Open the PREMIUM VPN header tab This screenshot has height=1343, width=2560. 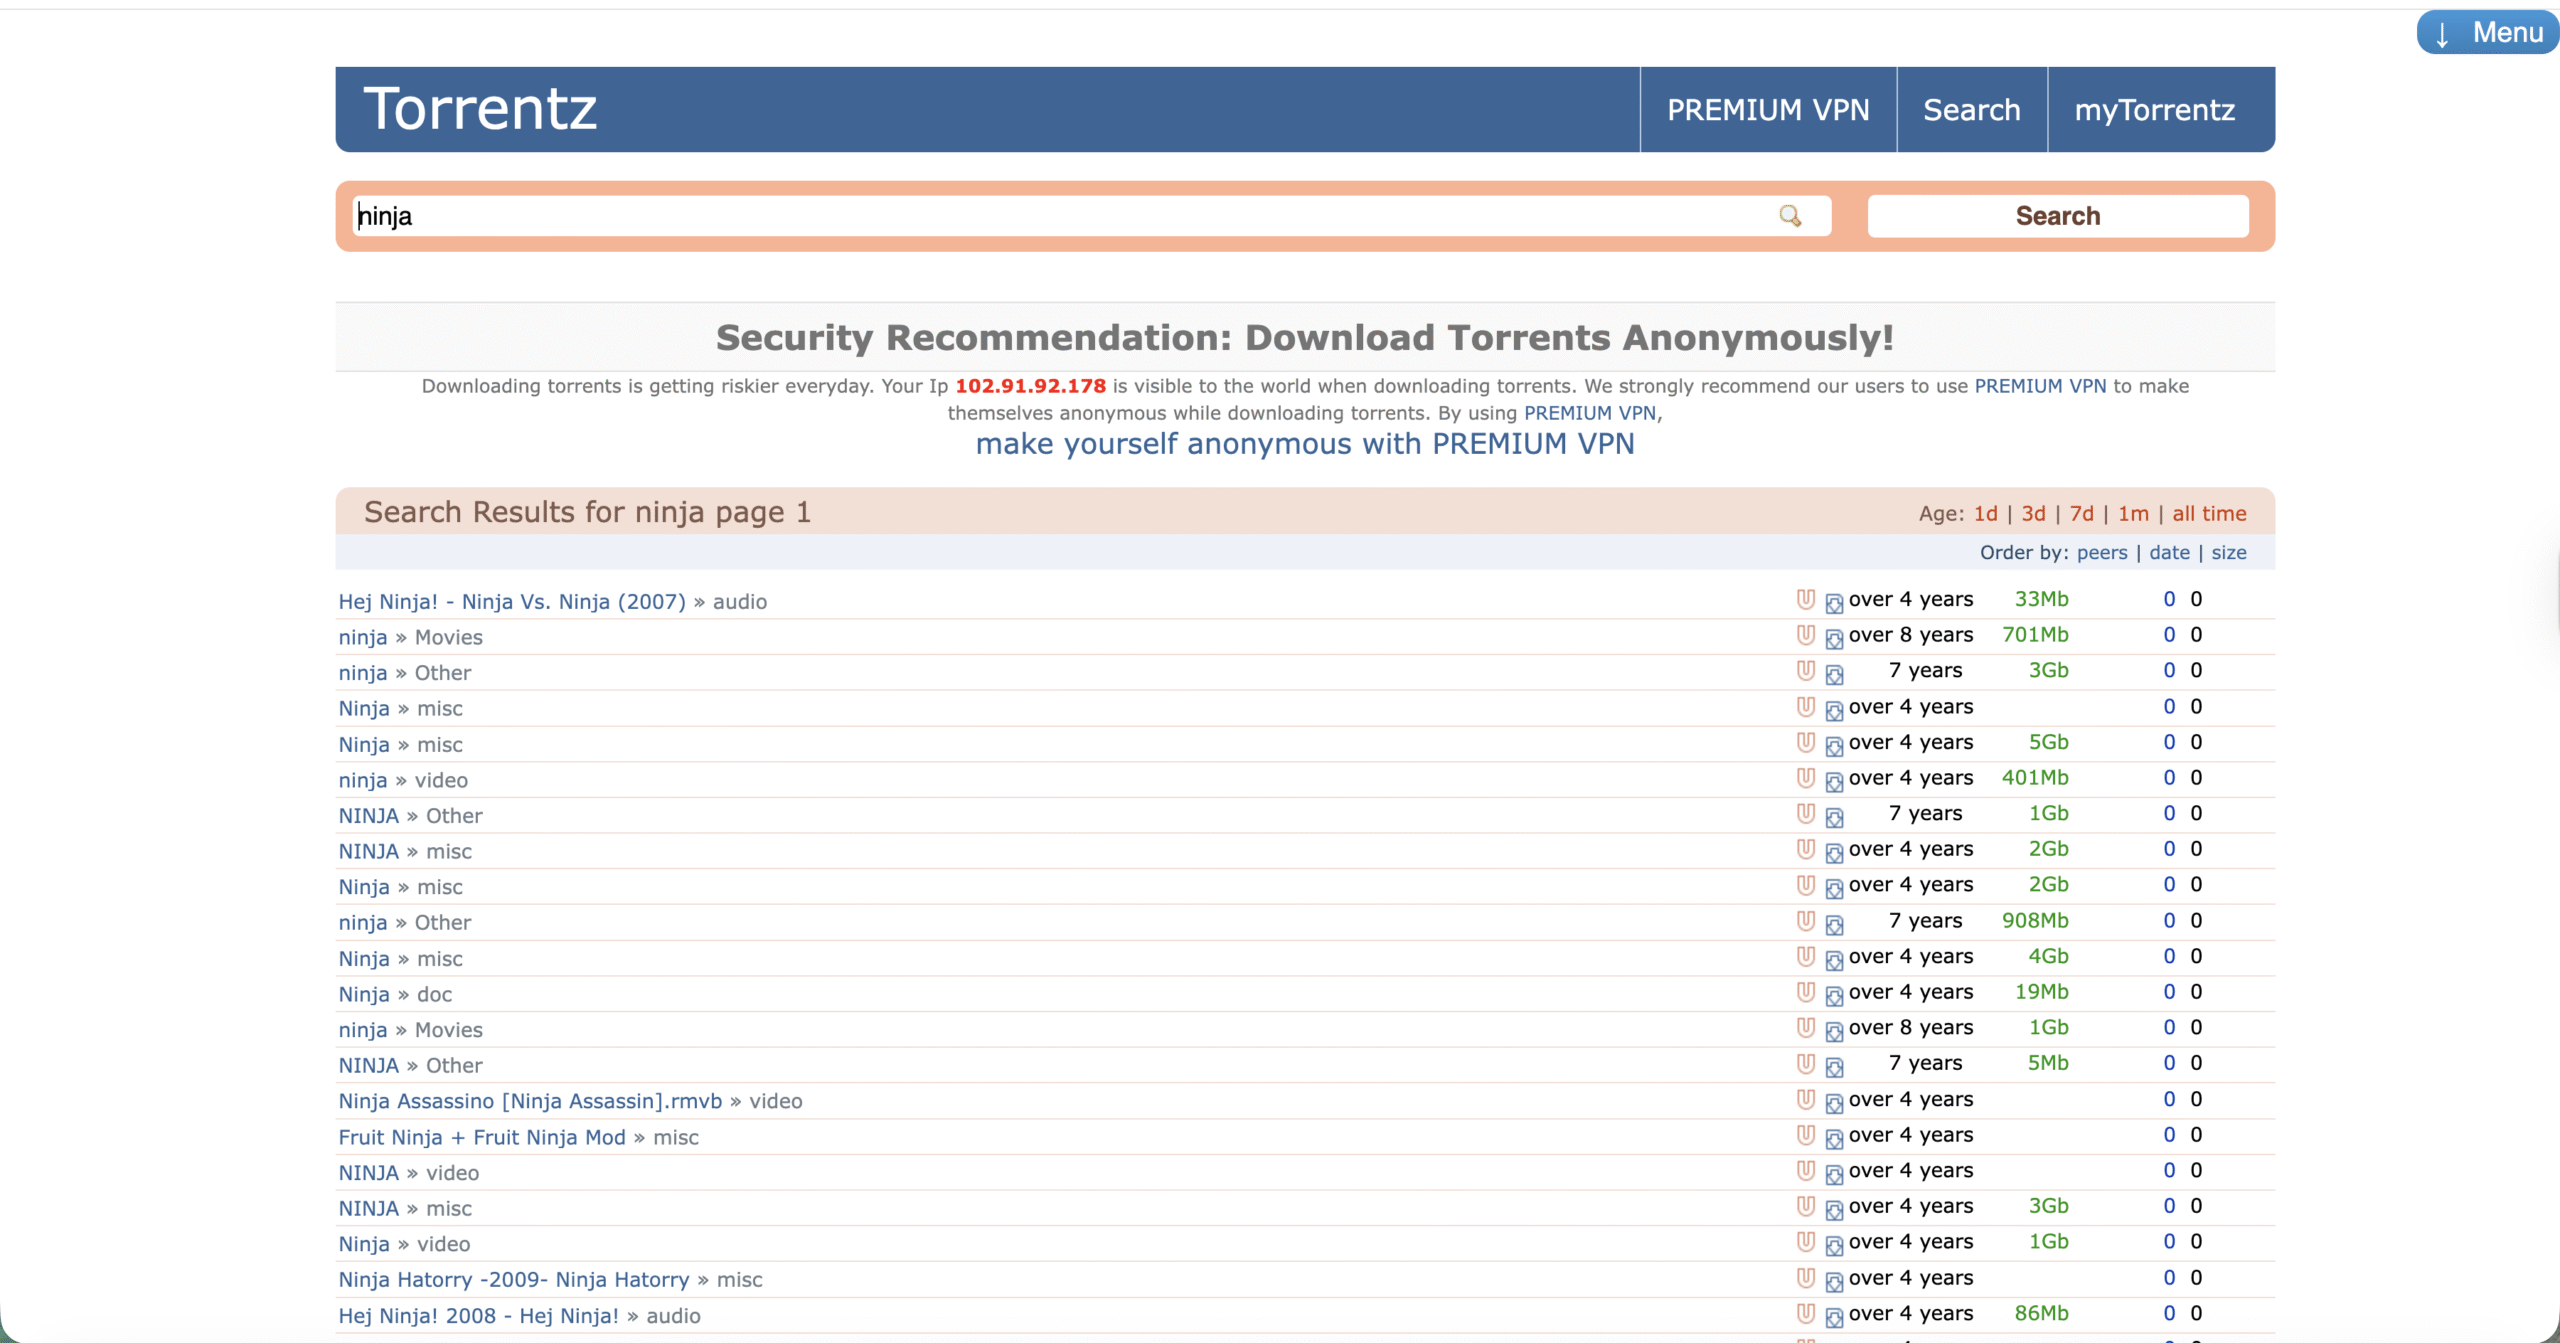(x=1768, y=110)
